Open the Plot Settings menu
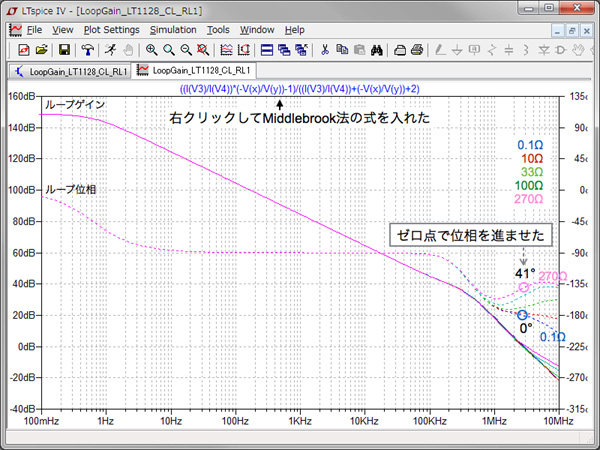This screenshot has height=450, width=600. click(111, 30)
